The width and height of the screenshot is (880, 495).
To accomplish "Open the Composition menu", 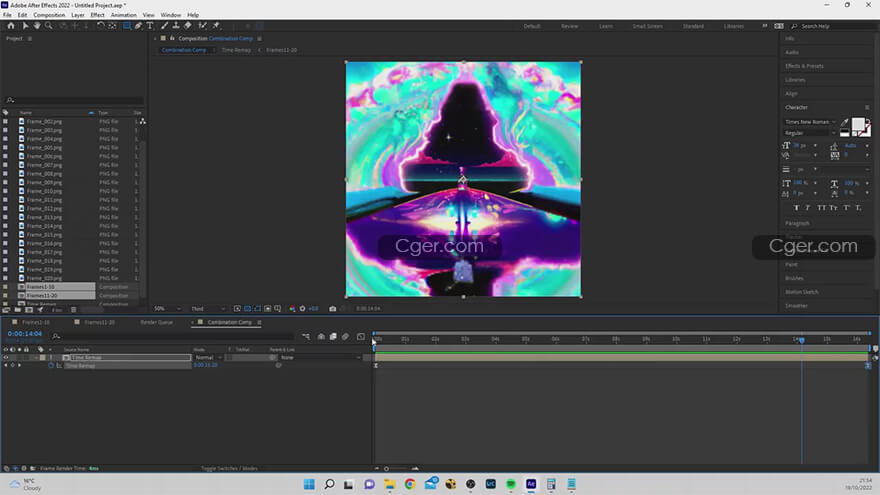I will [49, 15].
